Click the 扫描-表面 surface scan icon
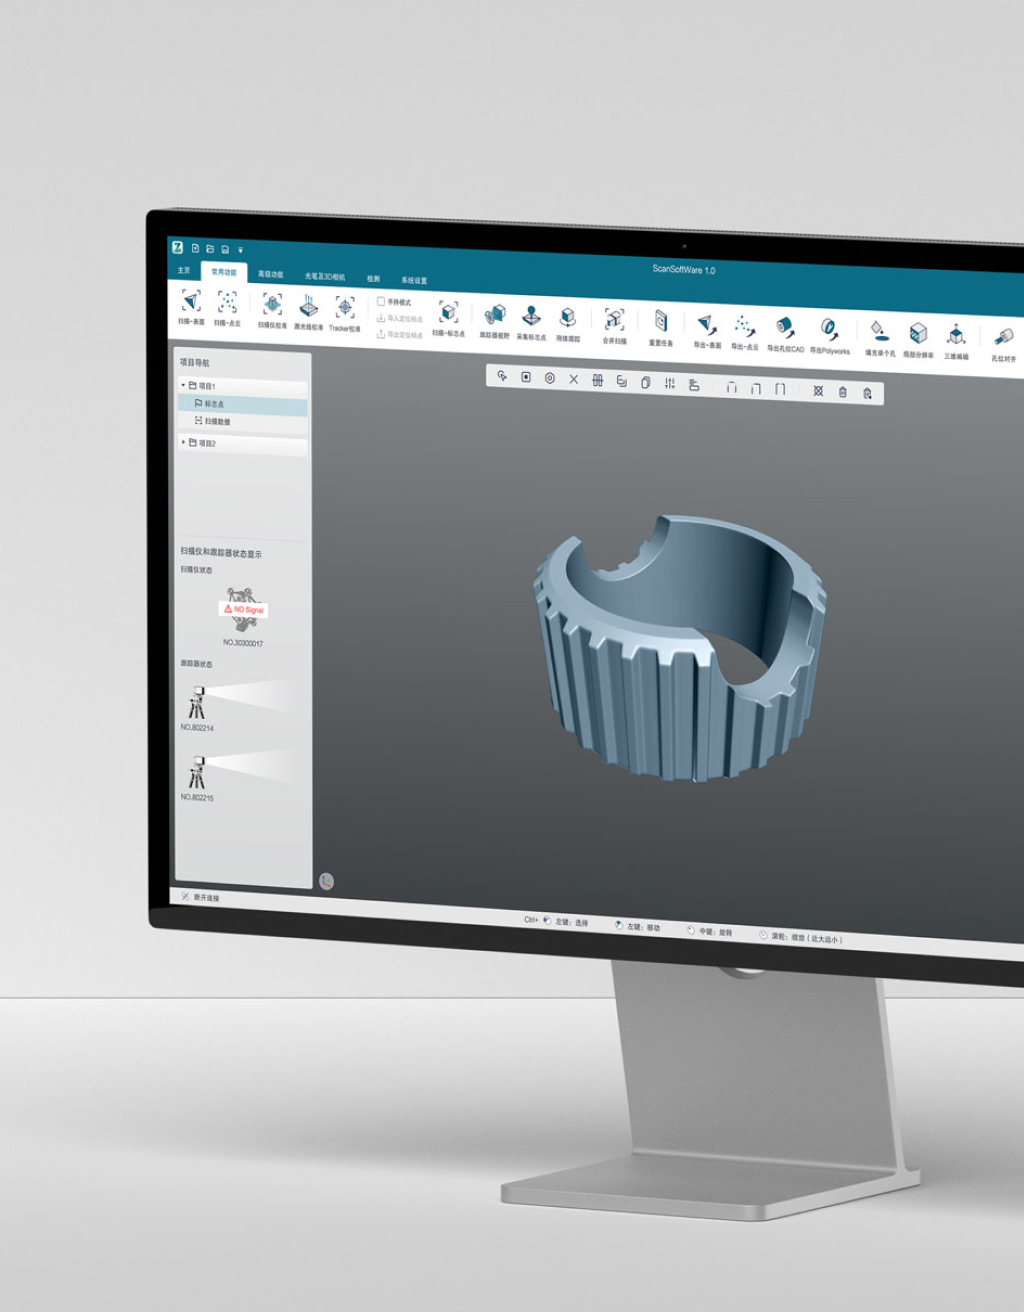Image resolution: width=1024 pixels, height=1312 pixels. click(x=191, y=302)
